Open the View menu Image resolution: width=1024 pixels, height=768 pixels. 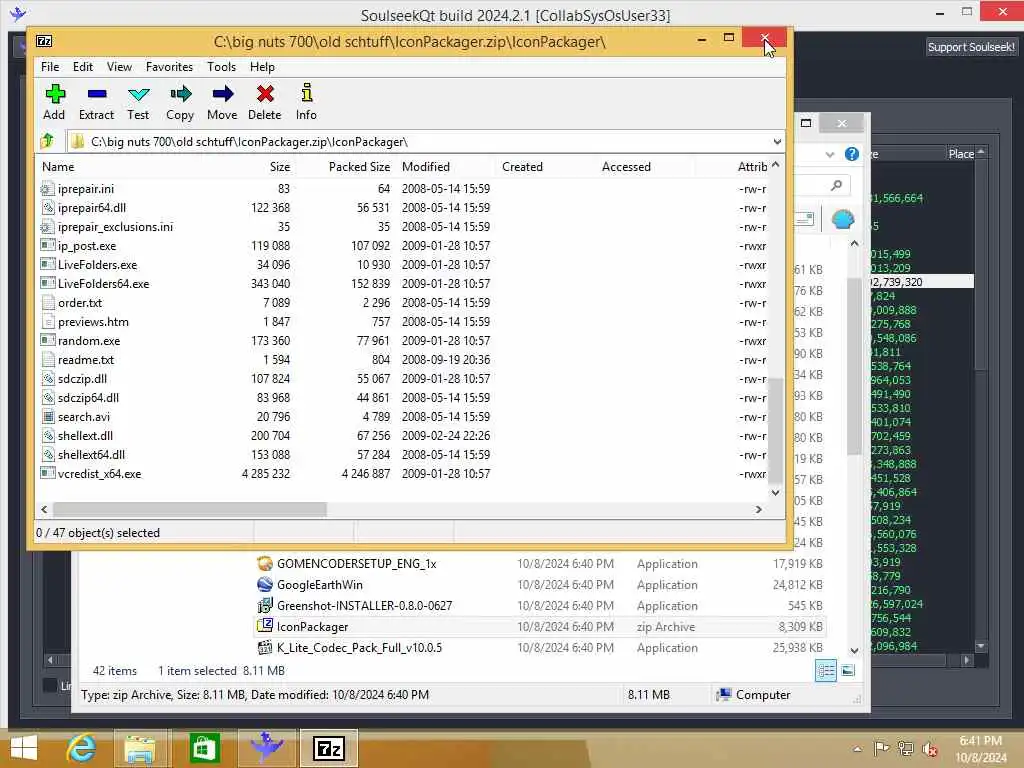[x=120, y=67]
